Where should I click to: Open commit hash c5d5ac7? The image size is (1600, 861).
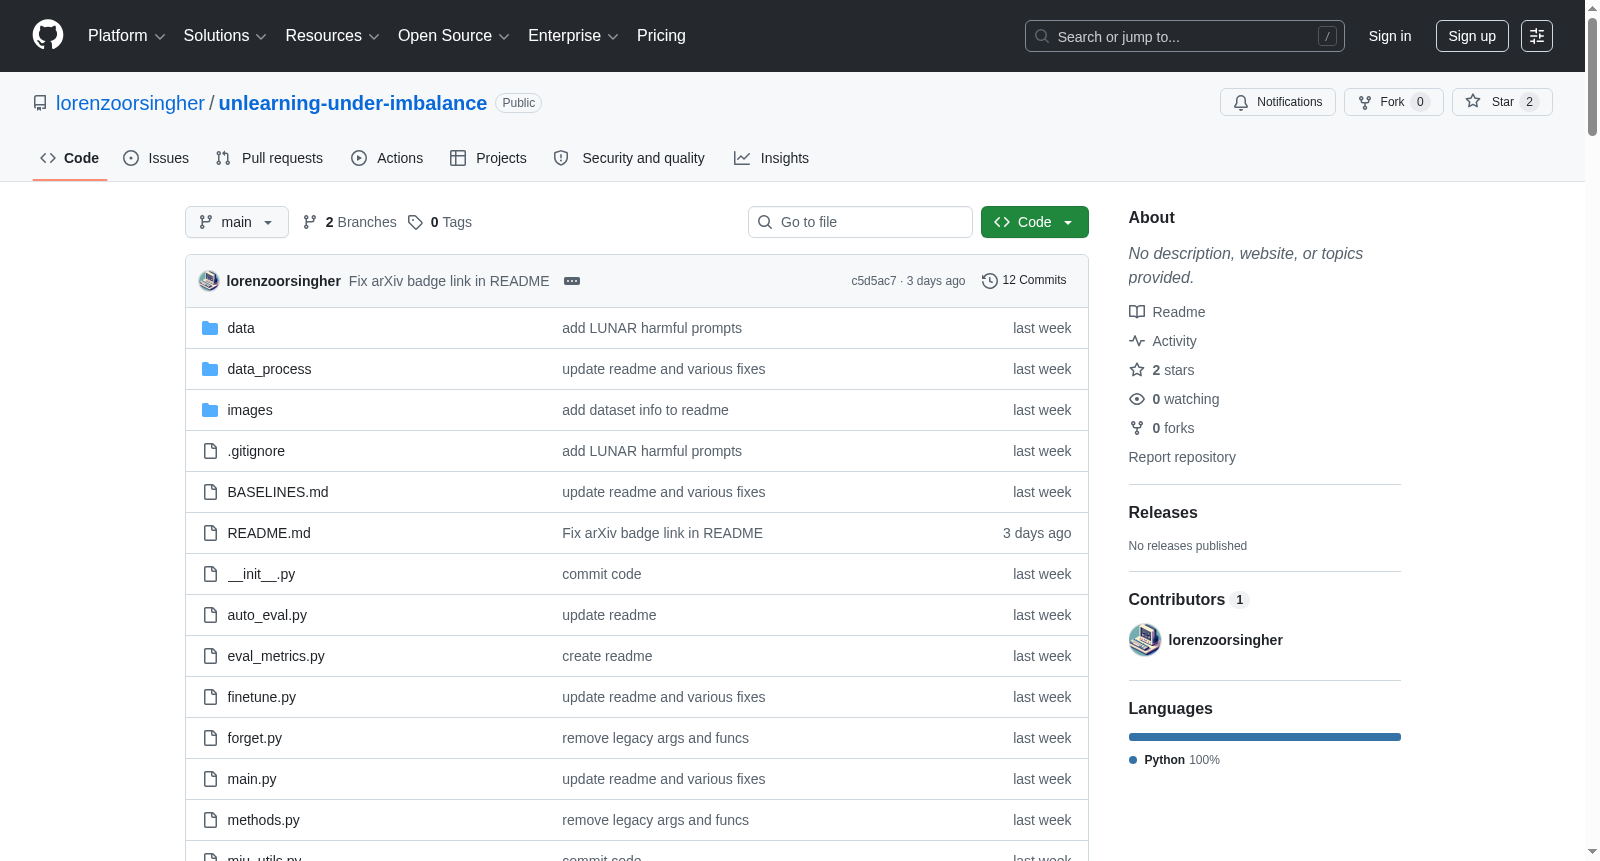click(x=874, y=281)
